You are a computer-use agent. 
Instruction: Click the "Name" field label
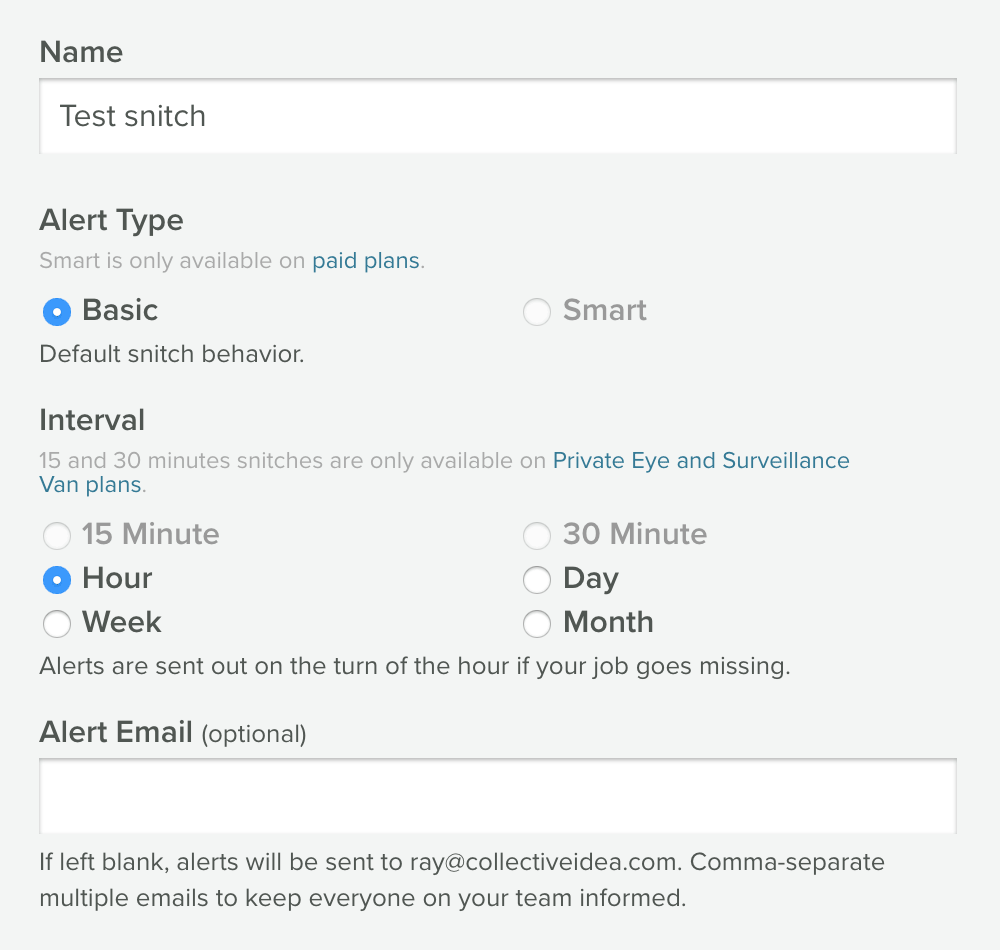click(x=81, y=52)
